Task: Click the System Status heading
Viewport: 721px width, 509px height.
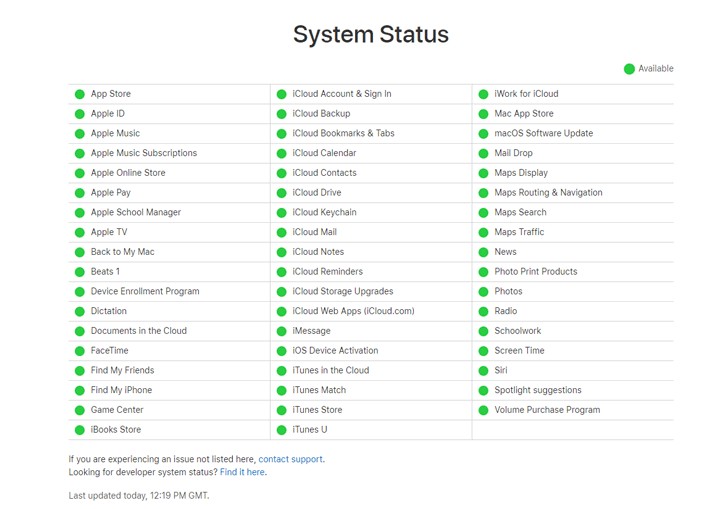Action: pos(371,34)
